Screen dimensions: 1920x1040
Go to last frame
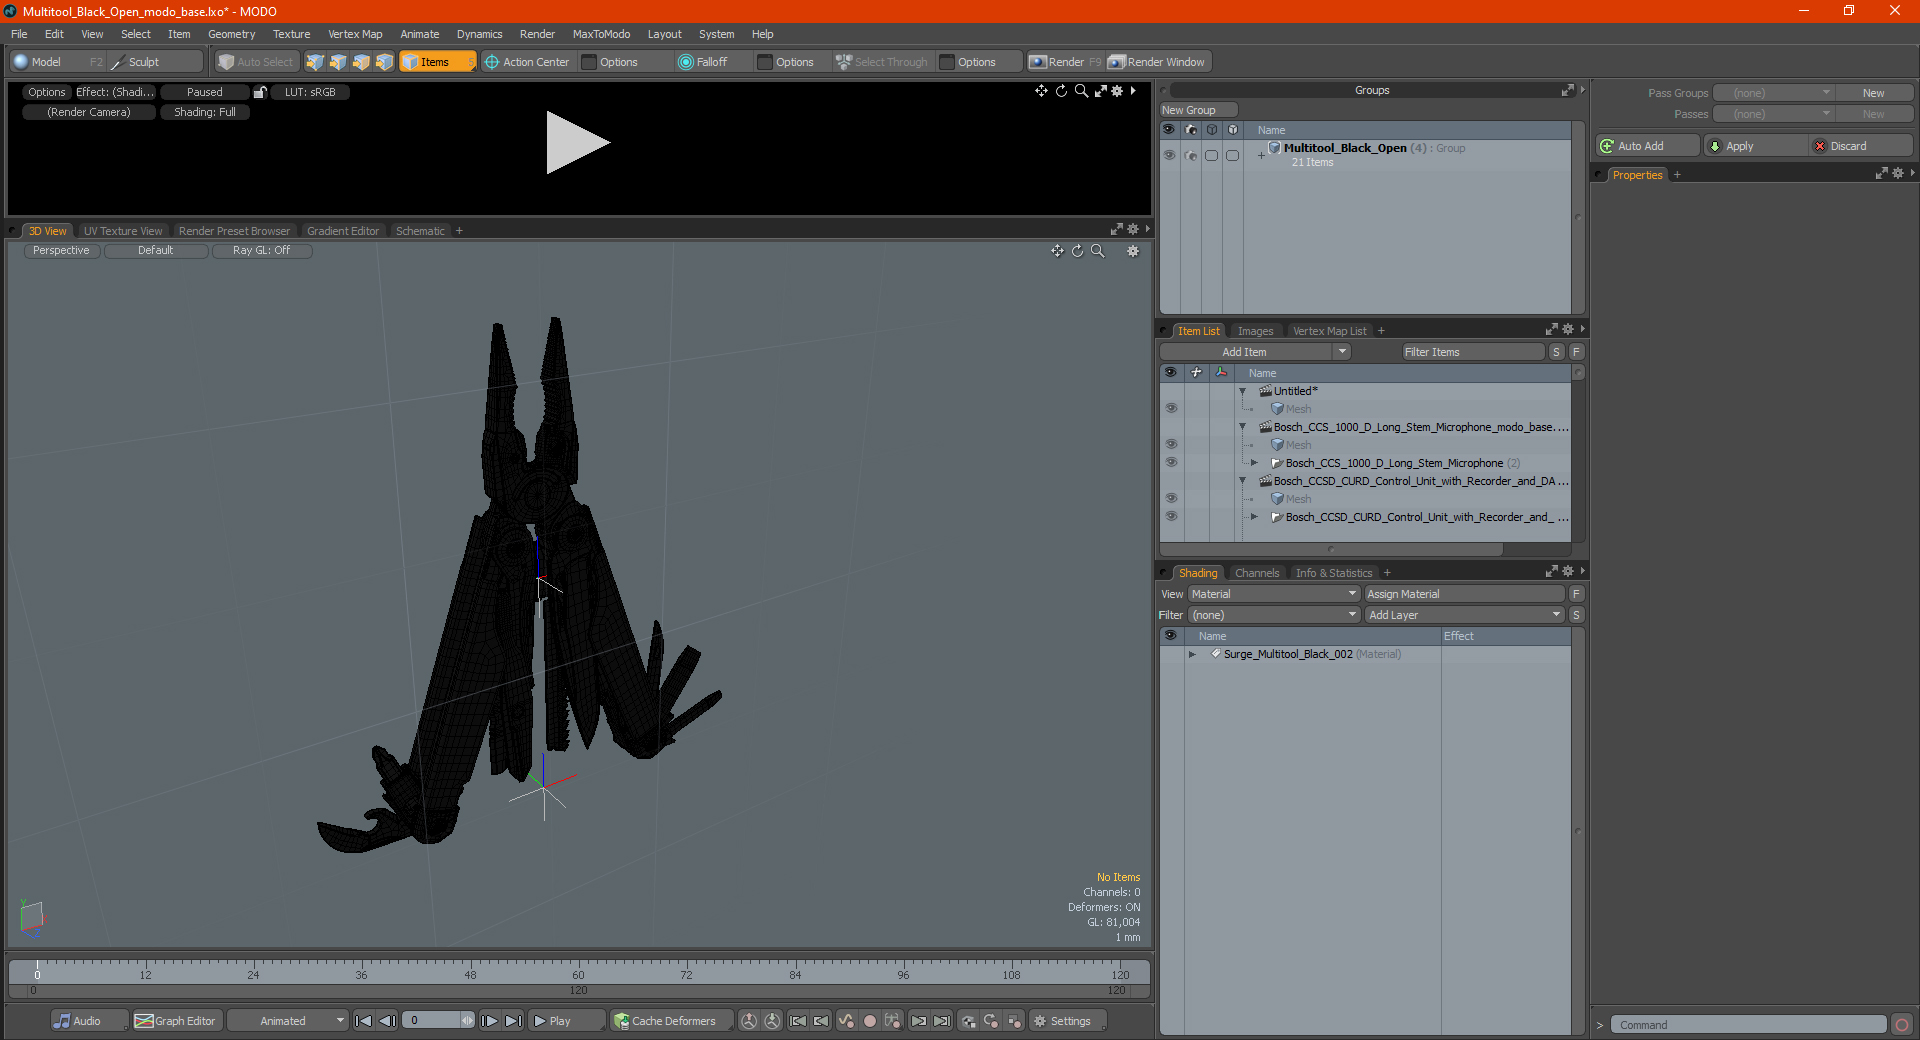point(513,1021)
